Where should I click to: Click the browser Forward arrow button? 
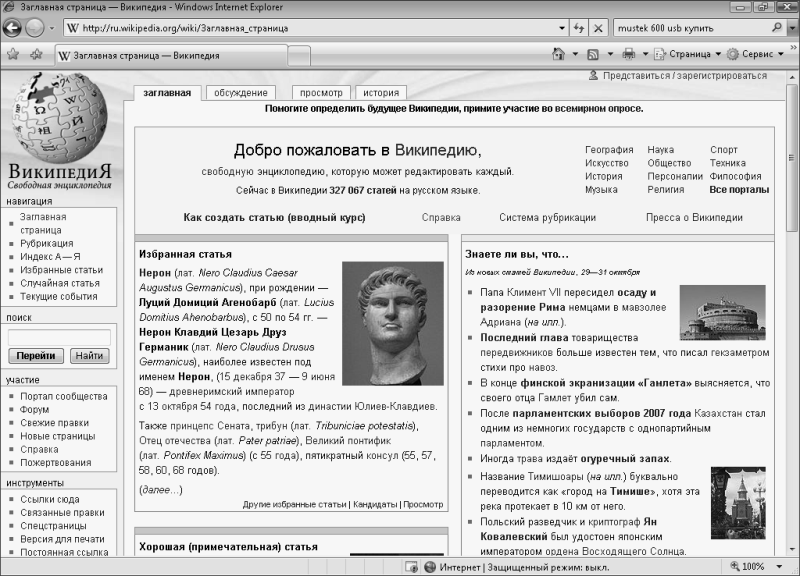pos(35,28)
